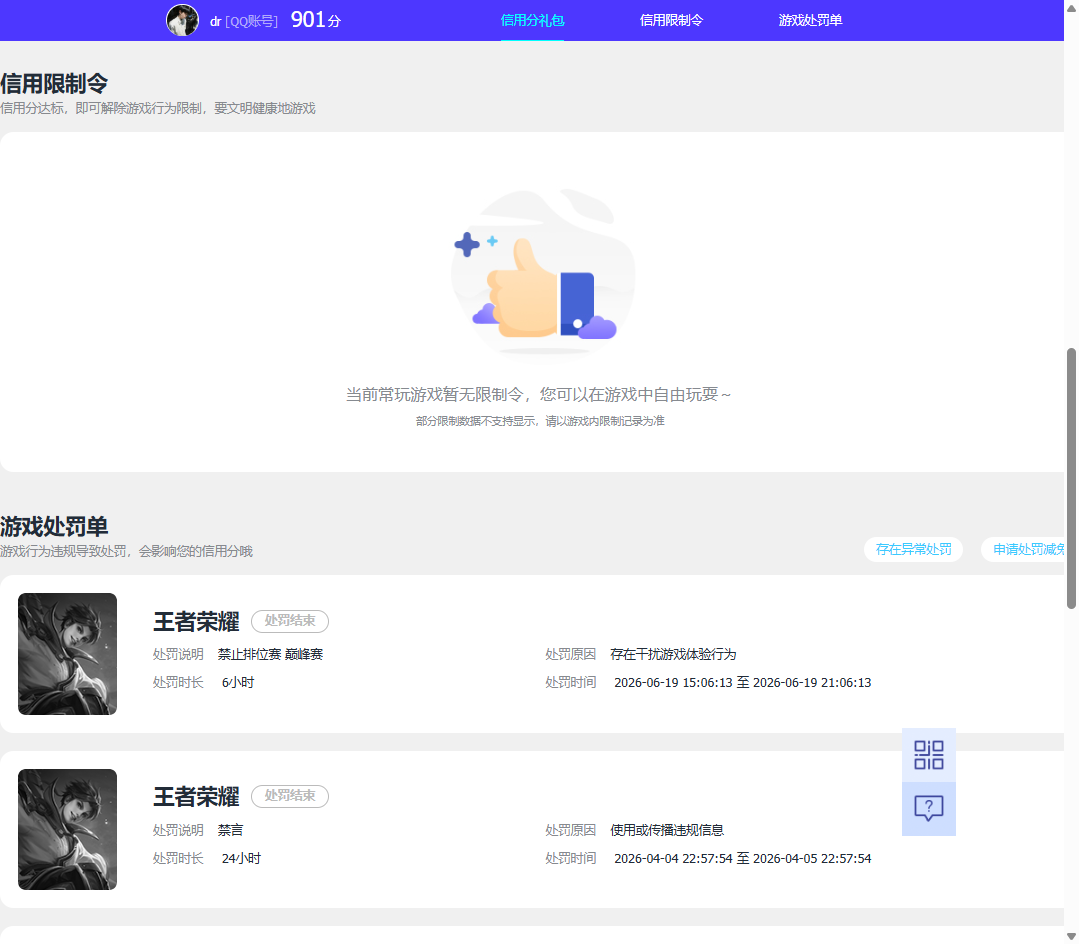Click the first 处罚结束 badge (6小时 record)

pyautogui.click(x=290, y=621)
